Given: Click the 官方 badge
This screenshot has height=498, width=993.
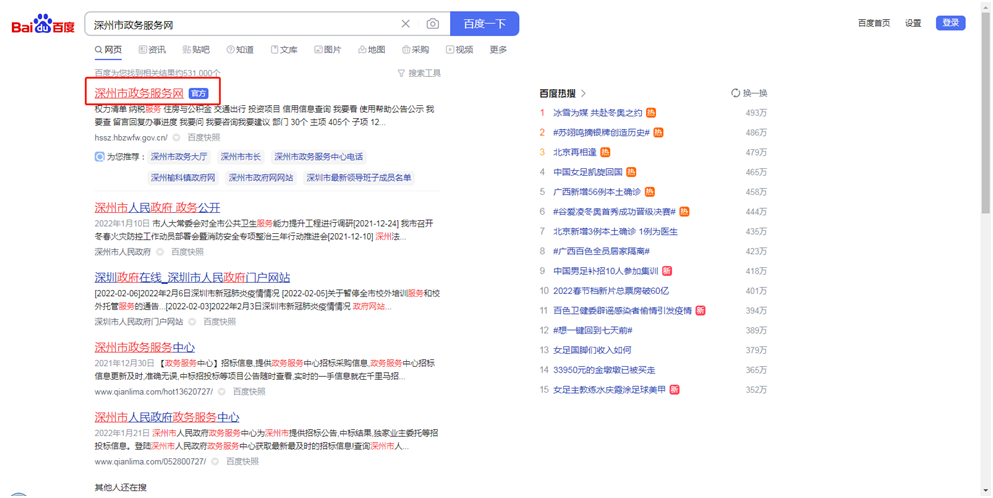Looking at the screenshot, I should [x=198, y=93].
